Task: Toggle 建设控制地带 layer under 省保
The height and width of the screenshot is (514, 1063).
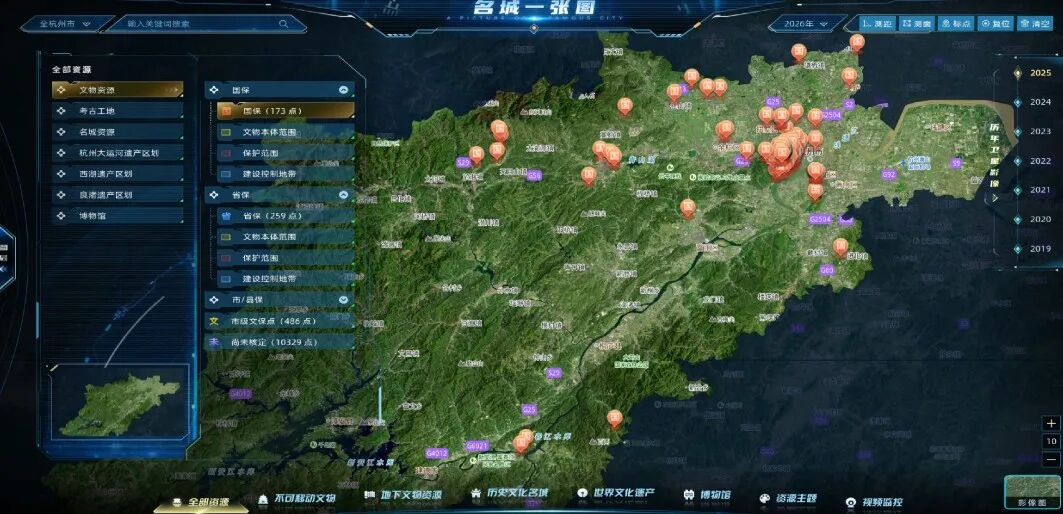Action: coord(285,279)
